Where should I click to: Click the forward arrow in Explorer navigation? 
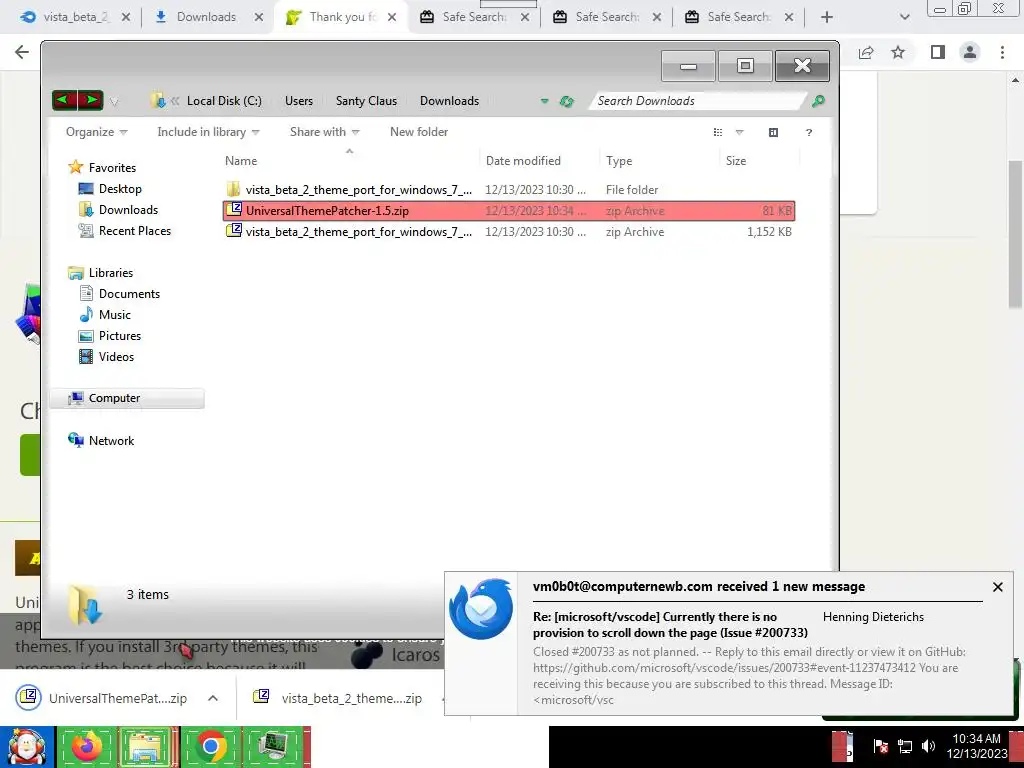[91, 100]
